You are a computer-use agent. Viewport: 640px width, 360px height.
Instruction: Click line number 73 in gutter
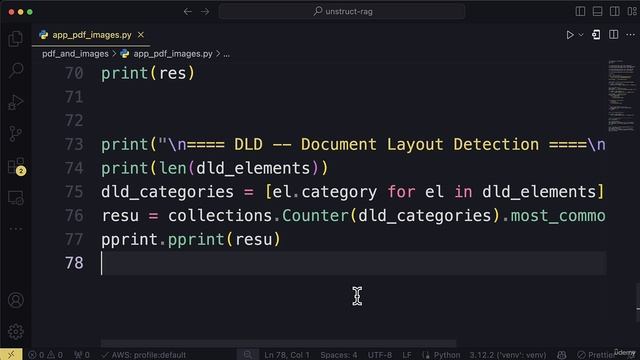coord(74,144)
